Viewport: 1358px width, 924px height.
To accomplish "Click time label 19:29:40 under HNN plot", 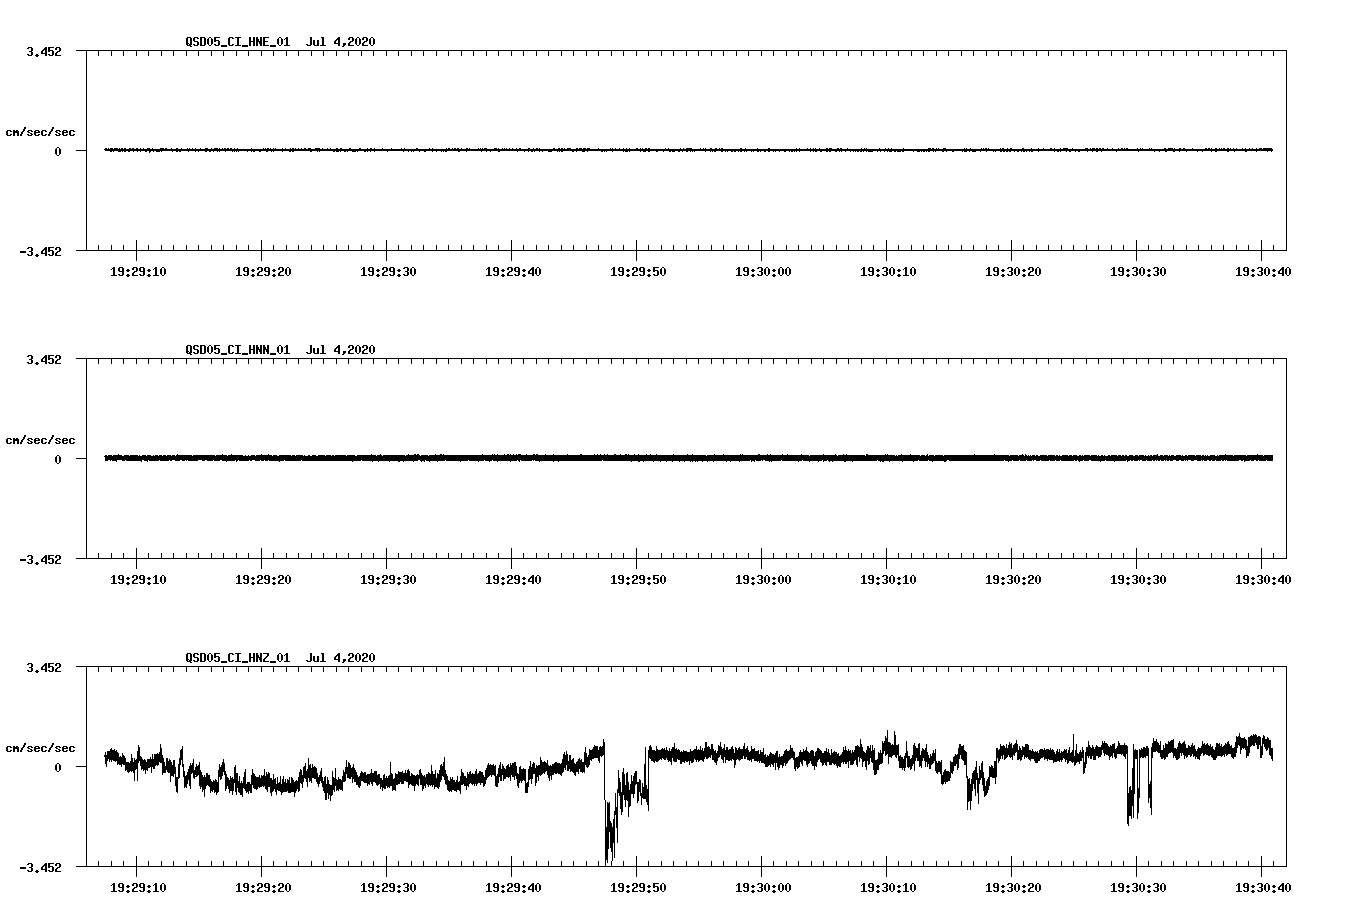I will [513, 579].
